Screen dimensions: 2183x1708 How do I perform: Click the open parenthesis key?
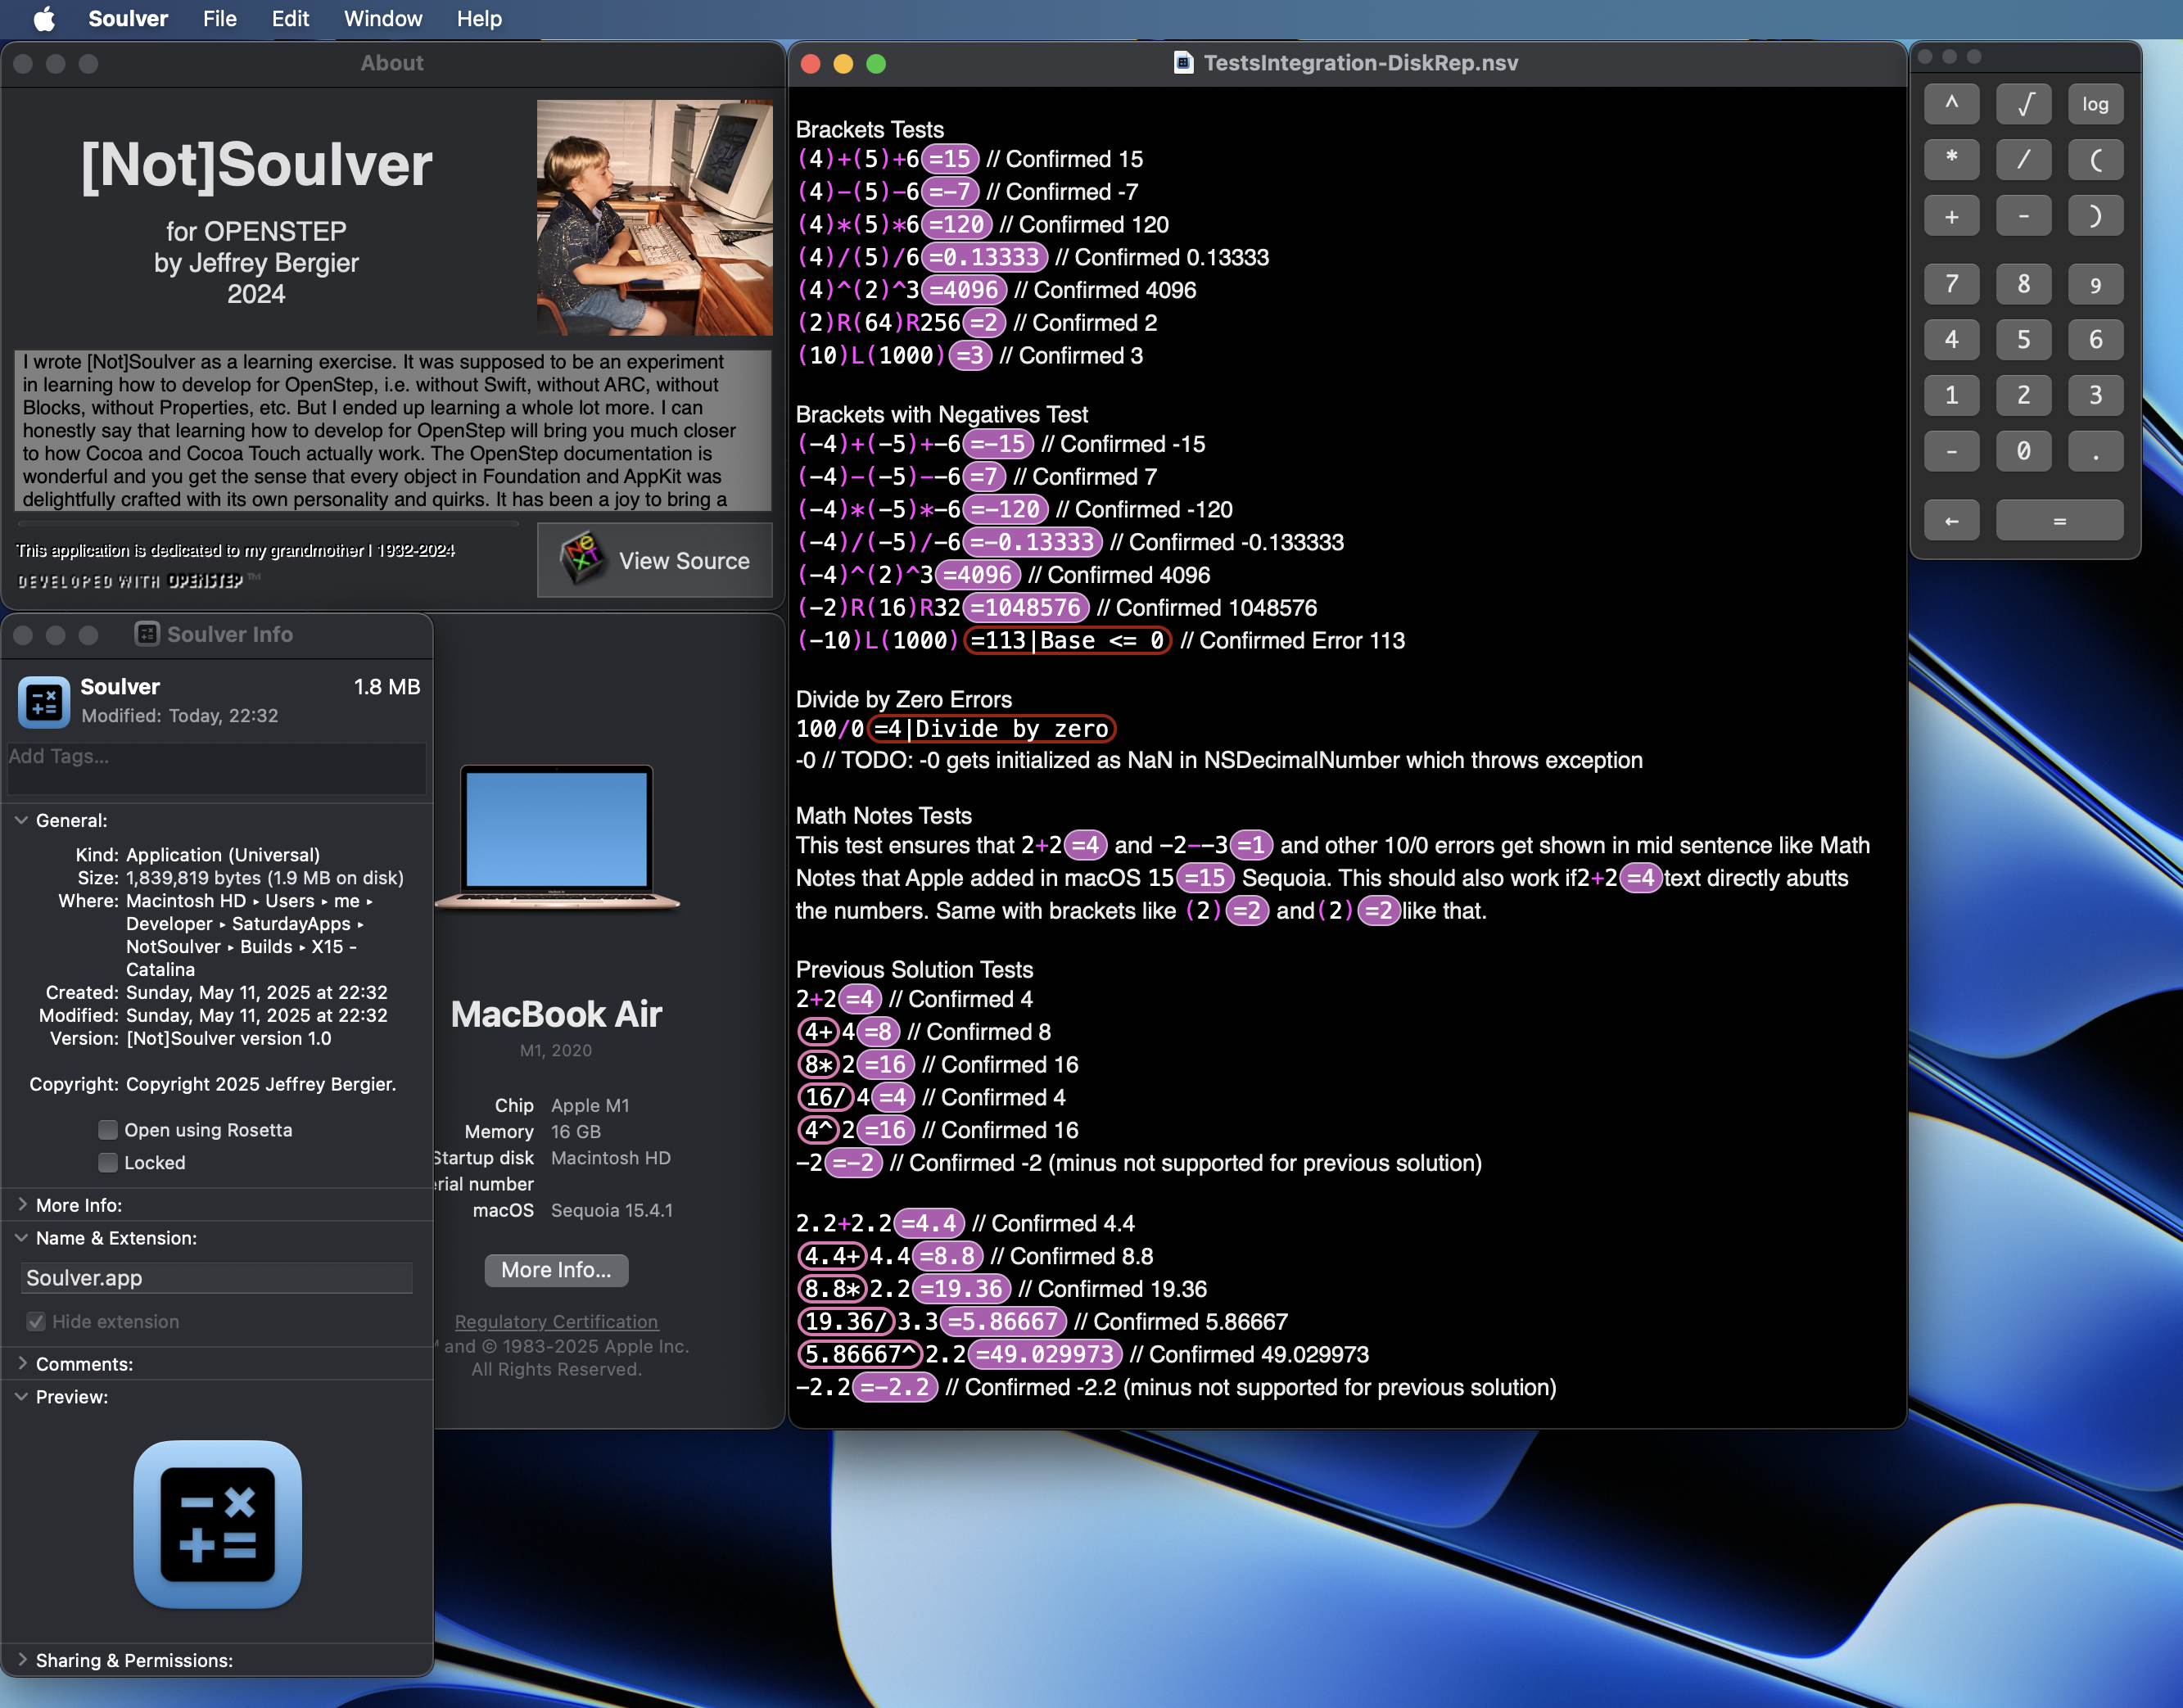2095,159
